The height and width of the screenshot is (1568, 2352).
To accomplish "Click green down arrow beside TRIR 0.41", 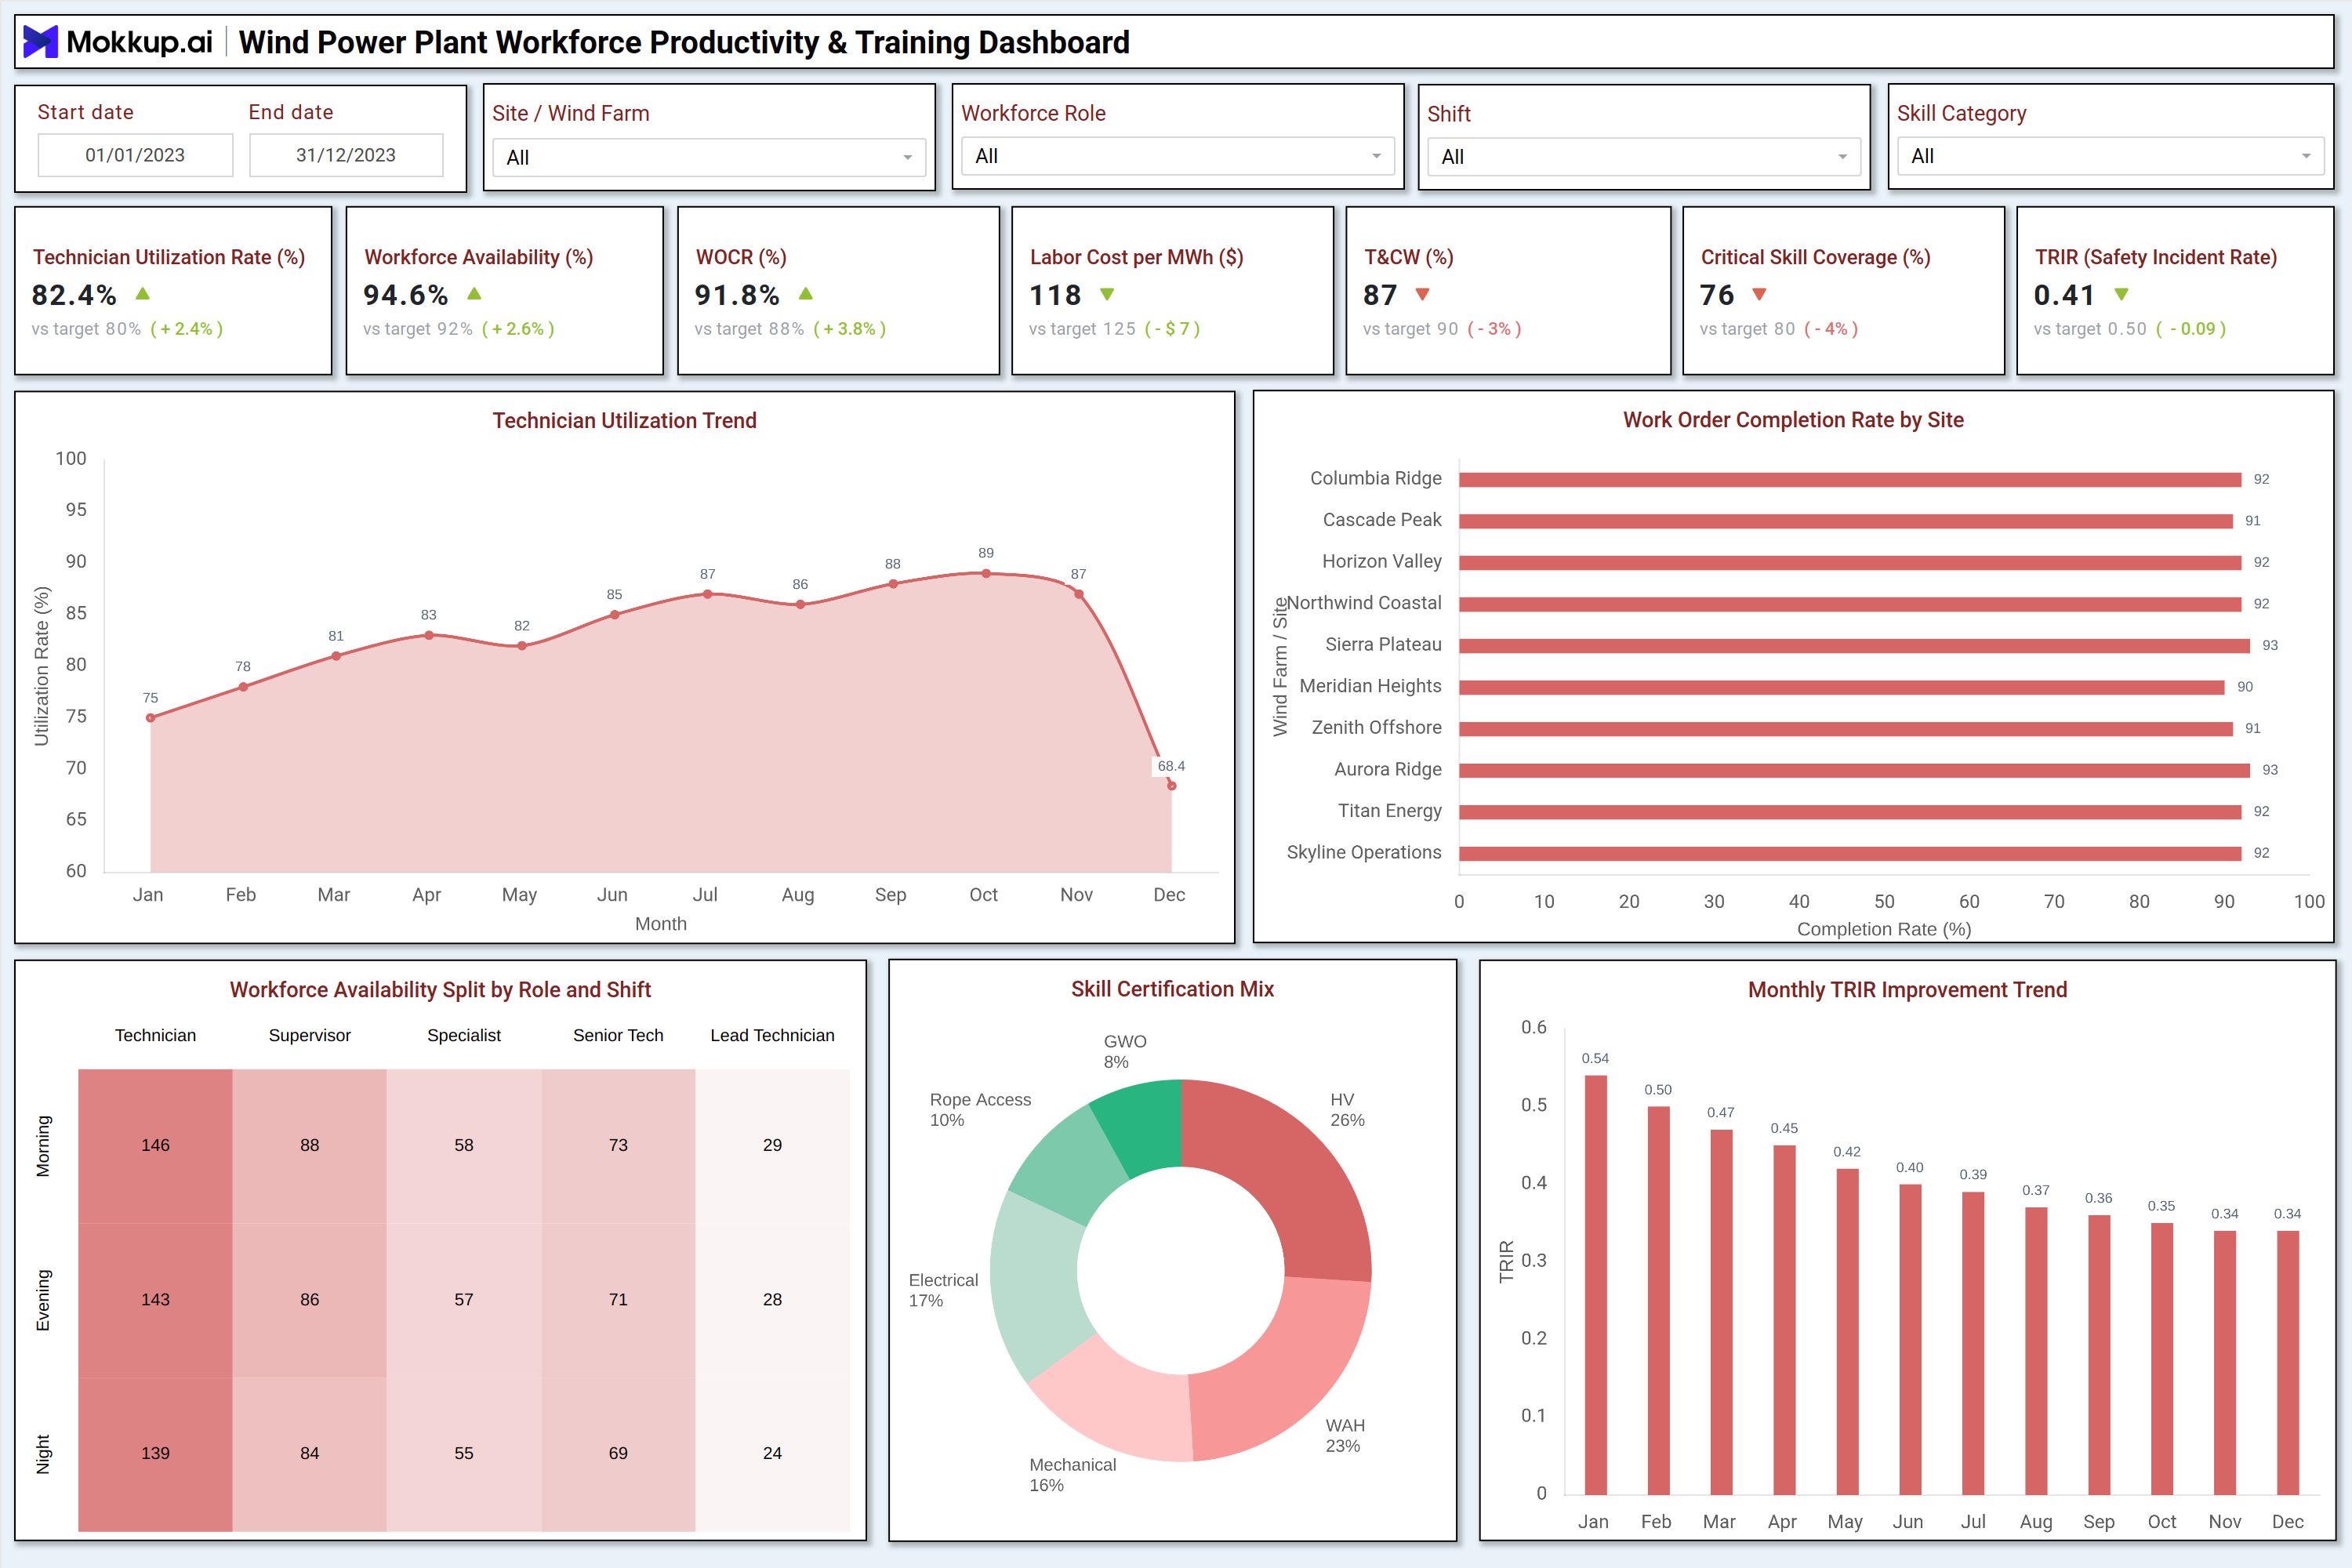I will (2121, 295).
